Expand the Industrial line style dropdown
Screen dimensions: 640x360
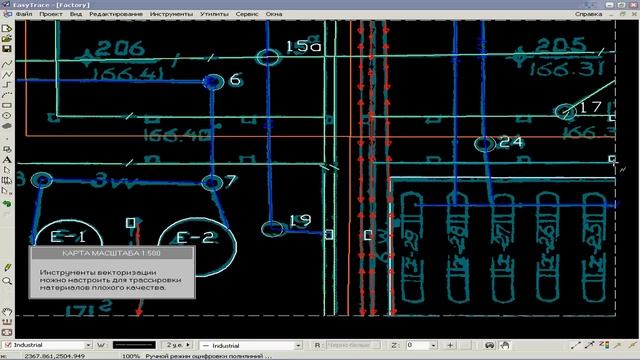coord(298,345)
